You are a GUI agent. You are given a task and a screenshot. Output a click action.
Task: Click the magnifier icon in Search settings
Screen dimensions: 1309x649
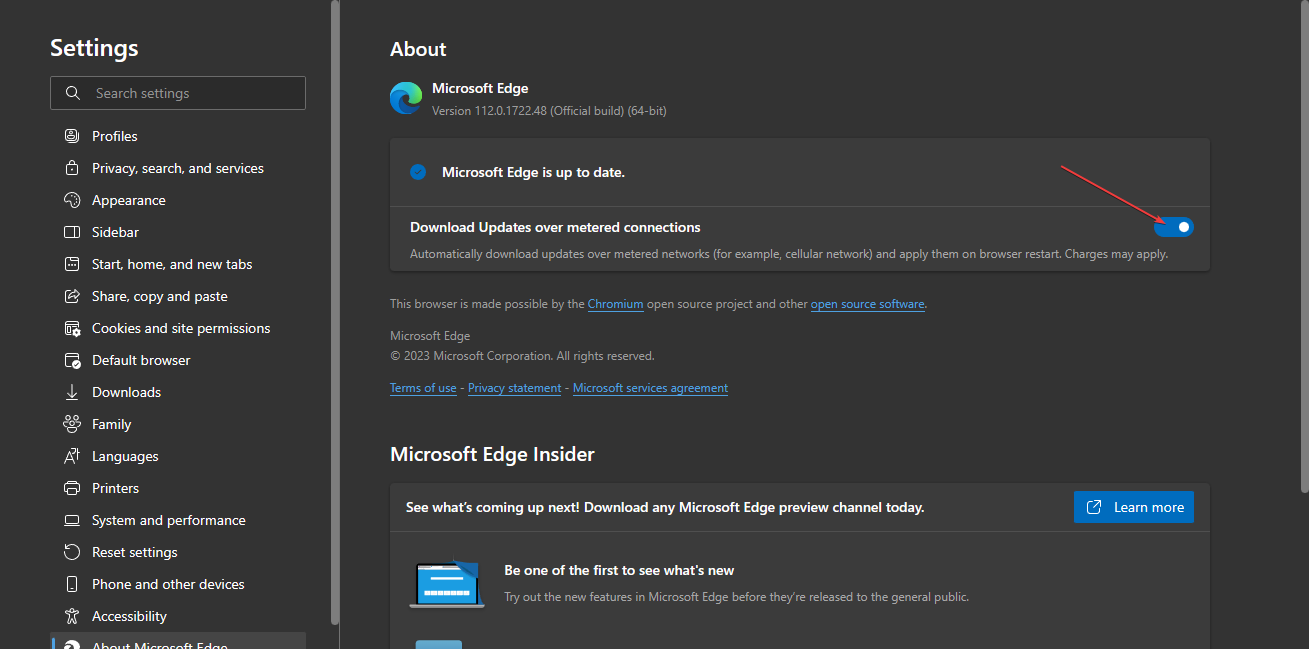click(x=73, y=93)
